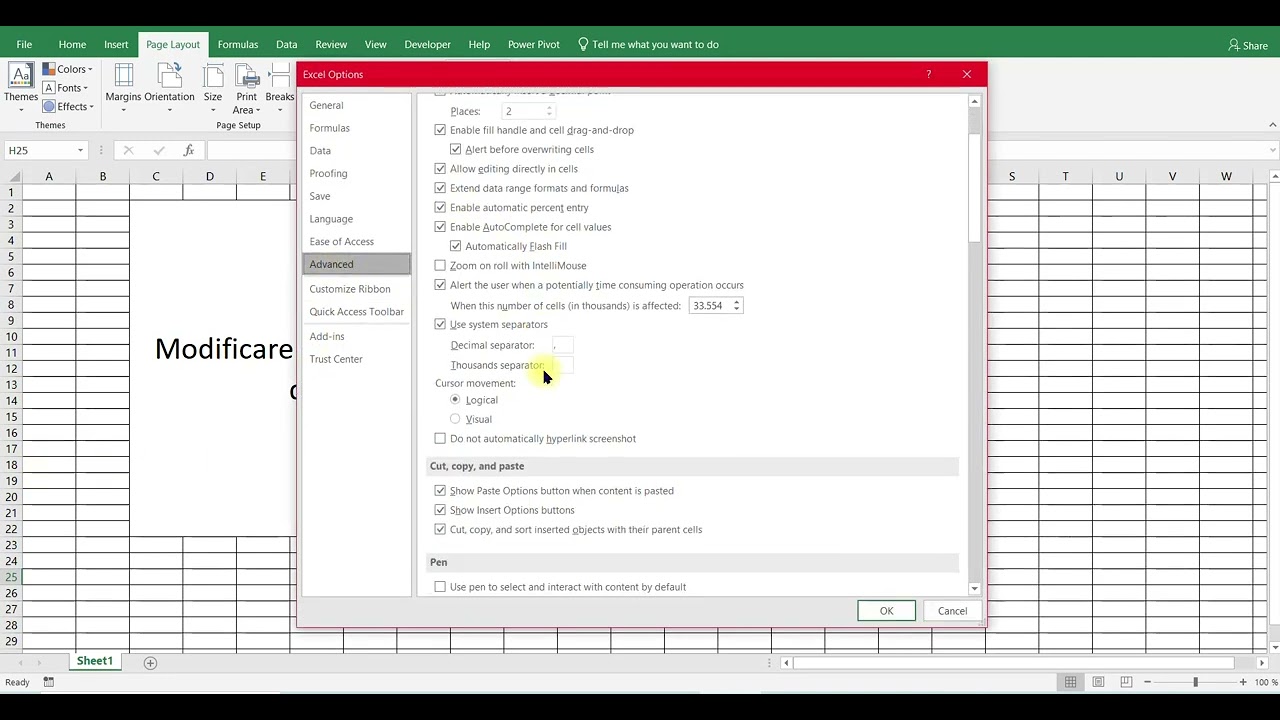Click the 100% zoom level
This screenshot has height=720, width=1280.
1266,682
